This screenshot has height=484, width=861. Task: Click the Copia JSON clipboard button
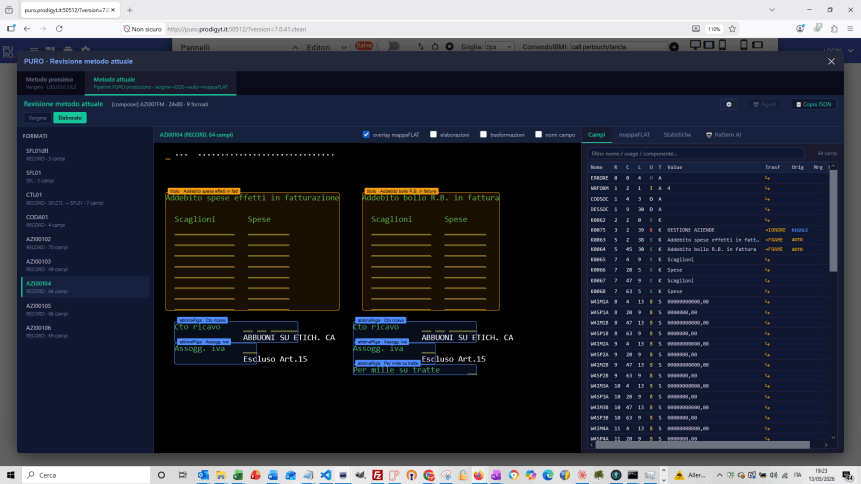[x=814, y=104]
